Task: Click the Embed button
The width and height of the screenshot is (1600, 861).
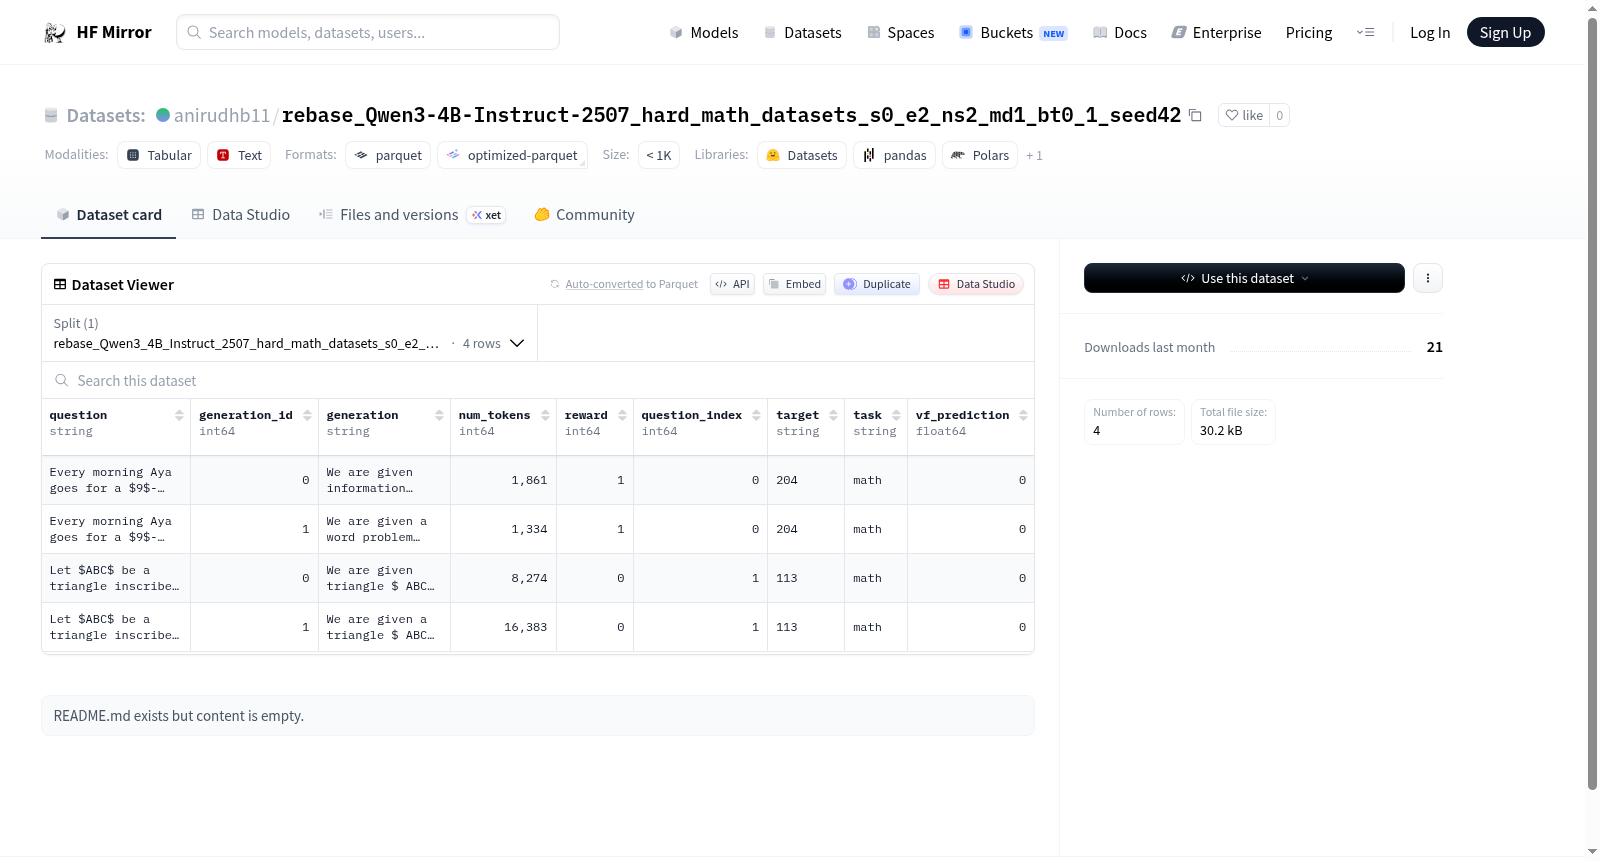Action: coord(795,284)
